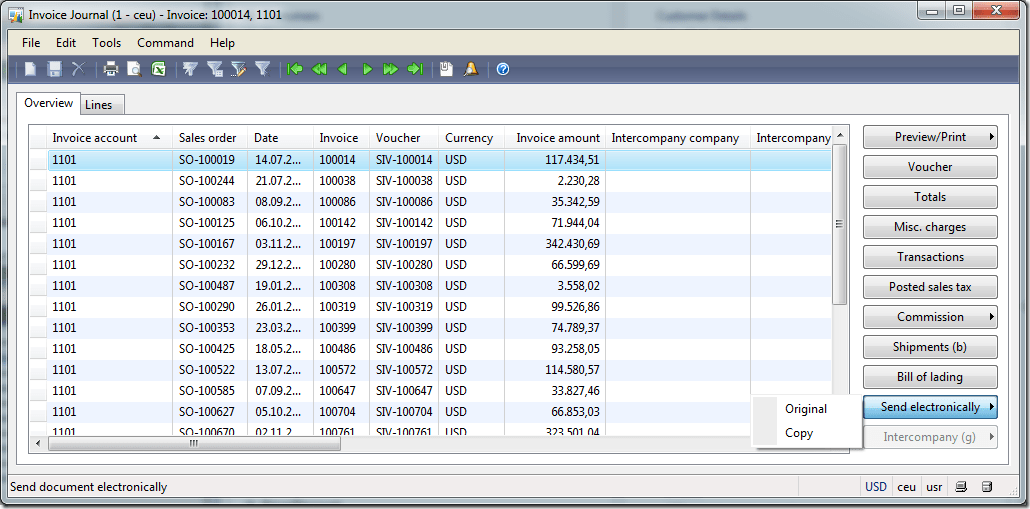
Task: Click the Print icon in toolbar
Action: 111,69
